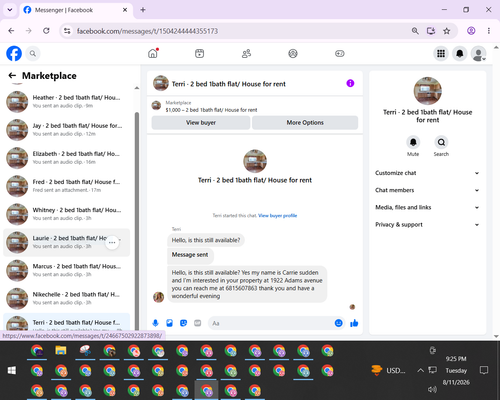The height and width of the screenshot is (400, 500).
Task: Click the Chrome zoom icon in address bar
Action: 415,31
